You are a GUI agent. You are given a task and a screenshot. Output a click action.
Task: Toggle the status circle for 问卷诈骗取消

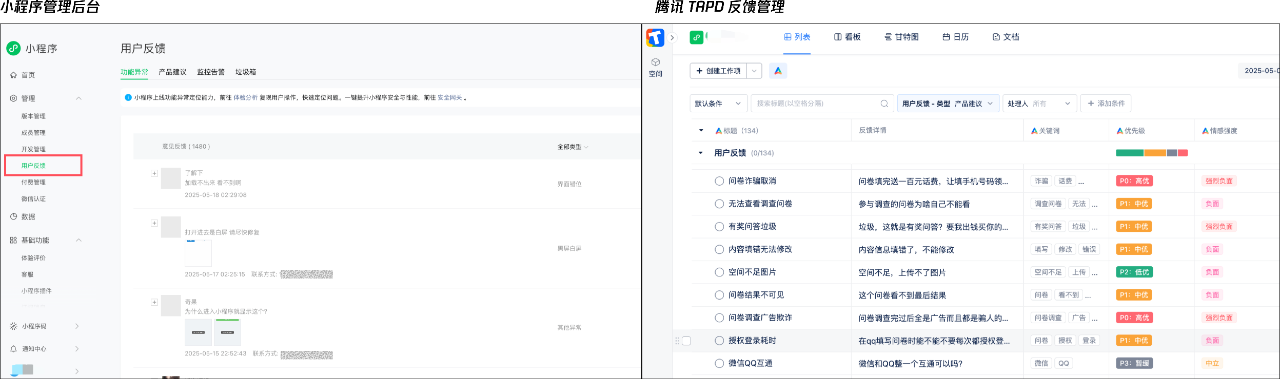pos(719,181)
